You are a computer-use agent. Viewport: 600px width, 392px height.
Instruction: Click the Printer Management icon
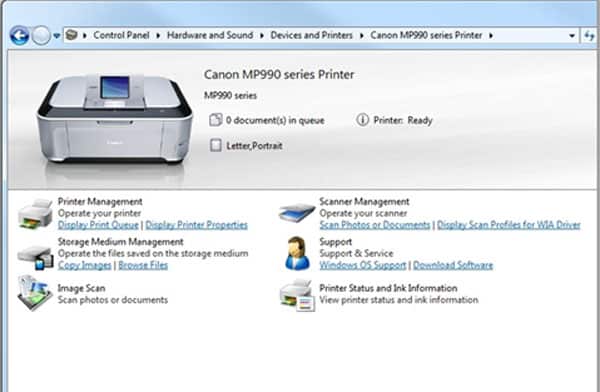pyautogui.click(x=35, y=214)
